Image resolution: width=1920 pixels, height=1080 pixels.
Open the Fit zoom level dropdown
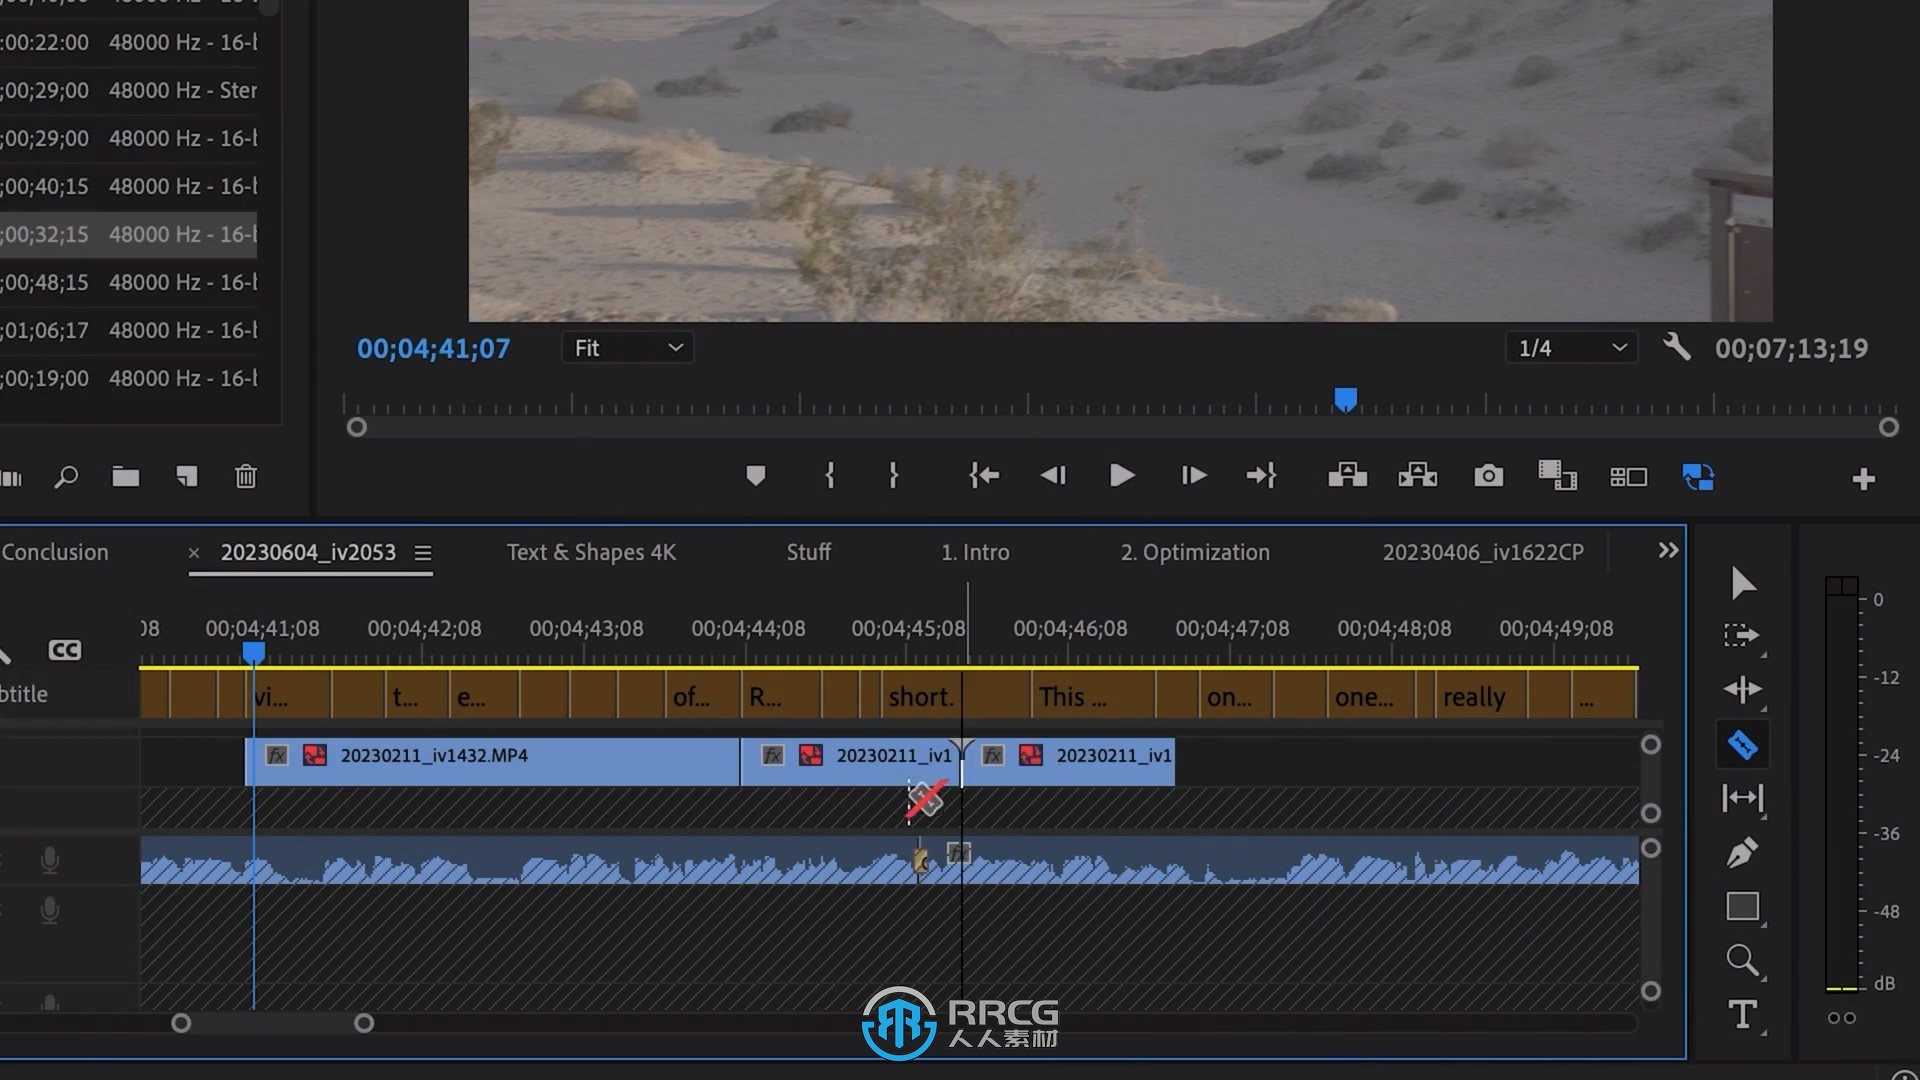627,348
